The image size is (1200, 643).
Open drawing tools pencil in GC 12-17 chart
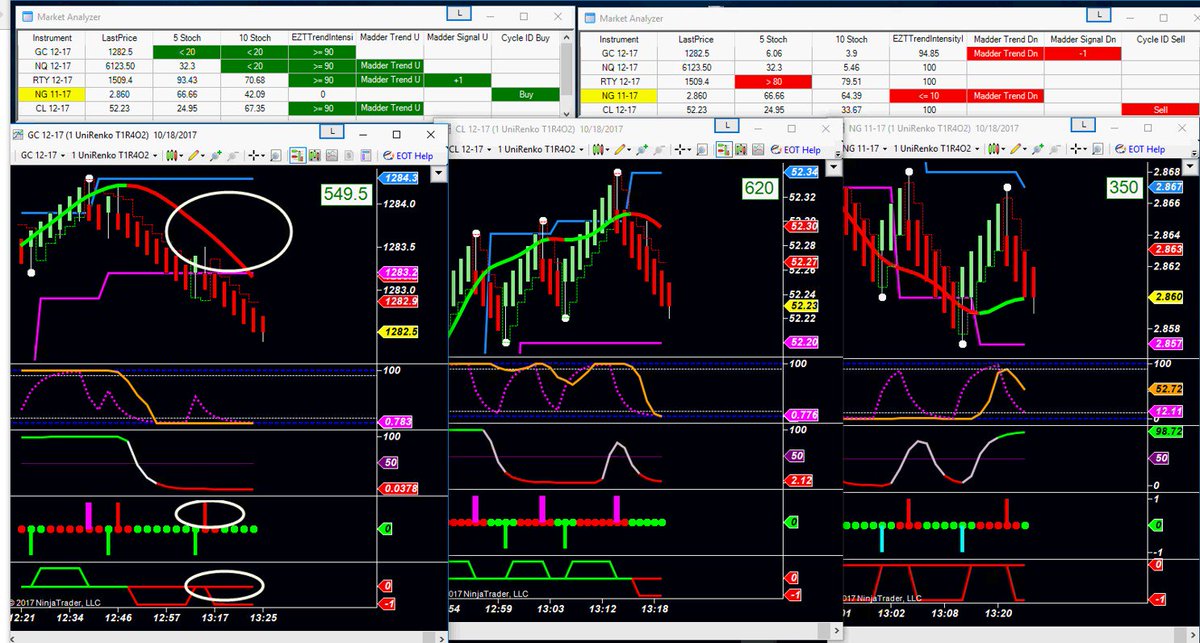[196, 156]
